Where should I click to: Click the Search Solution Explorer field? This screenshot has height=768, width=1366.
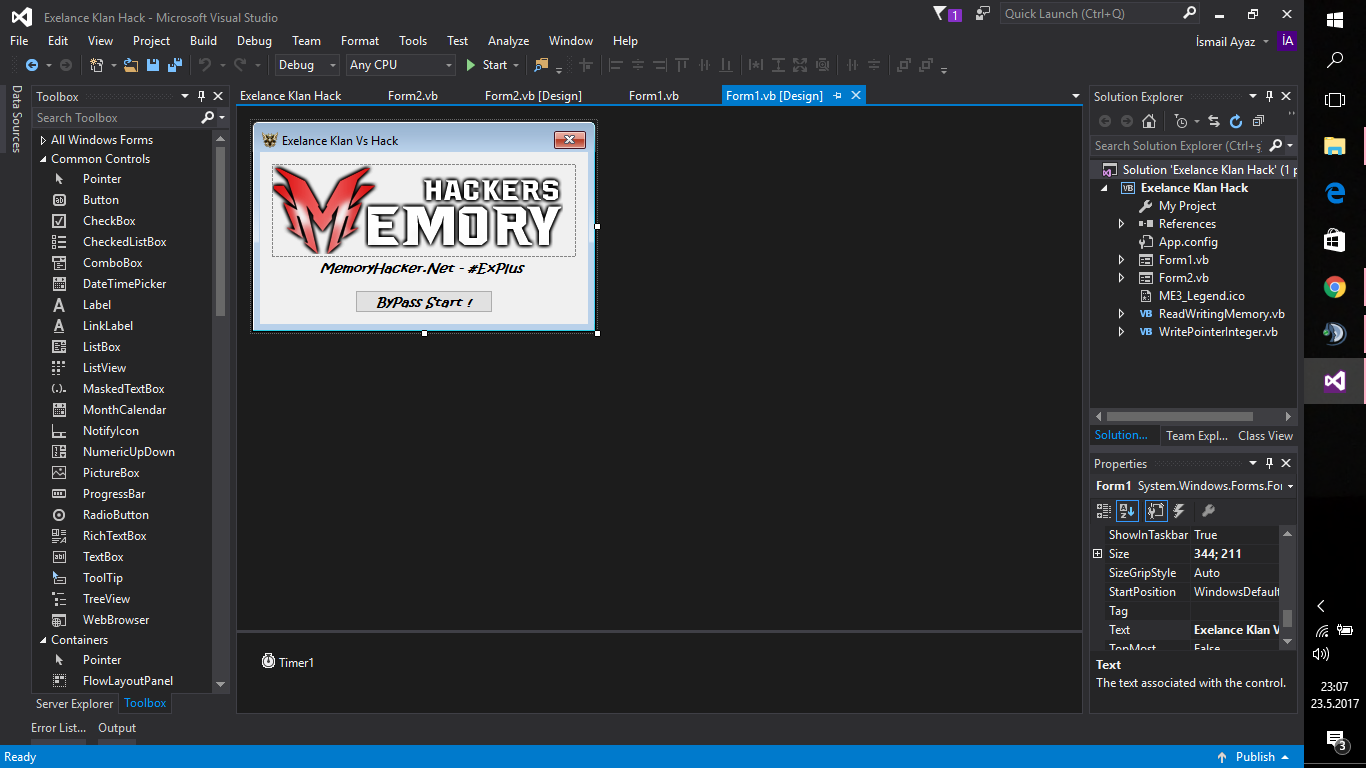1180,146
